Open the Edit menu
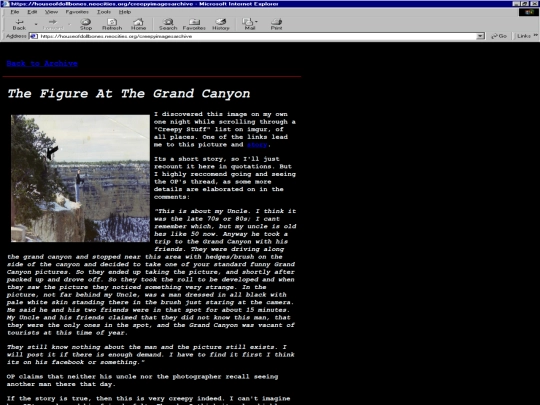The image size is (540, 405). pyautogui.click(x=32, y=12)
